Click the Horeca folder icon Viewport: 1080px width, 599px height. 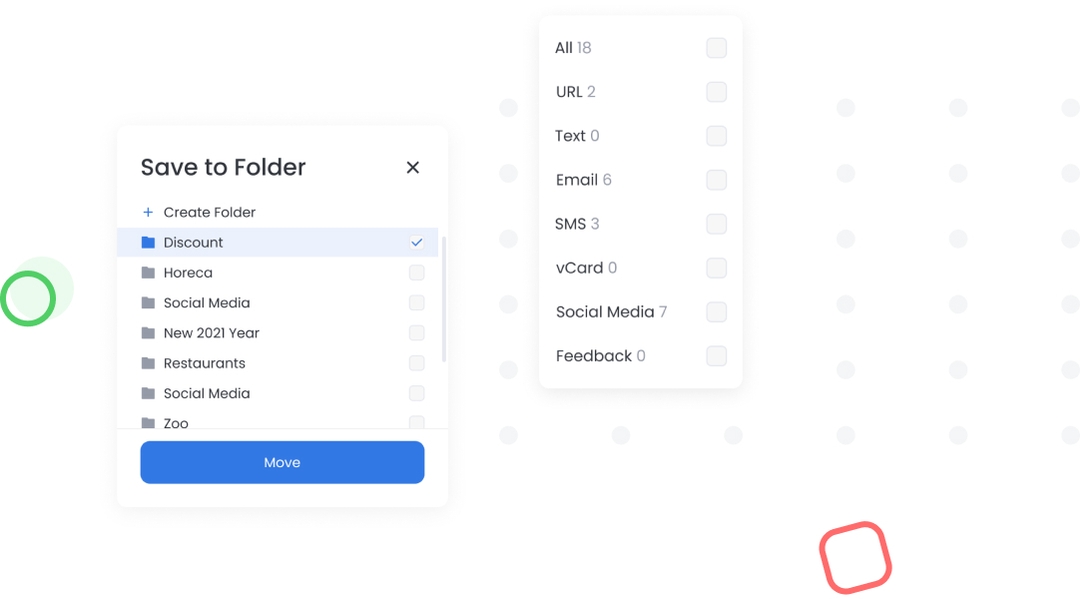point(148,272)
